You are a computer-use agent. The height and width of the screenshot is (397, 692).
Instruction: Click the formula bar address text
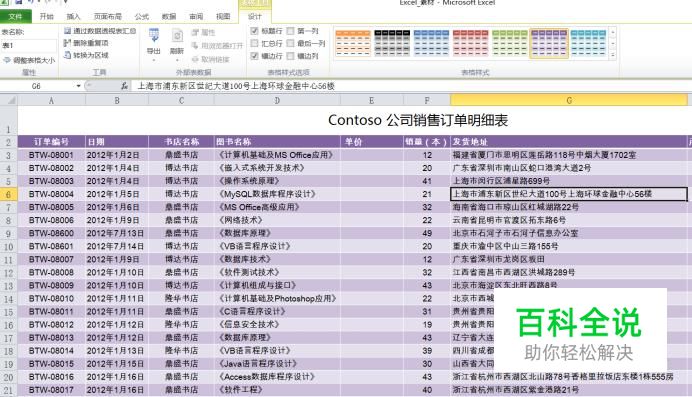coord(236,86)
